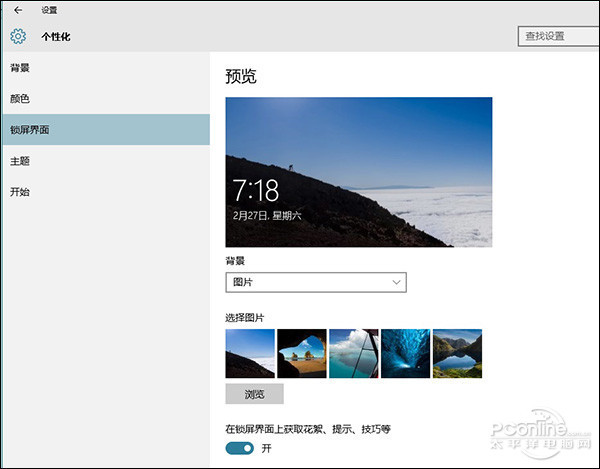Viewport: 600px width, 469px height.
Task: Click the 个性化 page heading
Action: (x=56, y=37)
